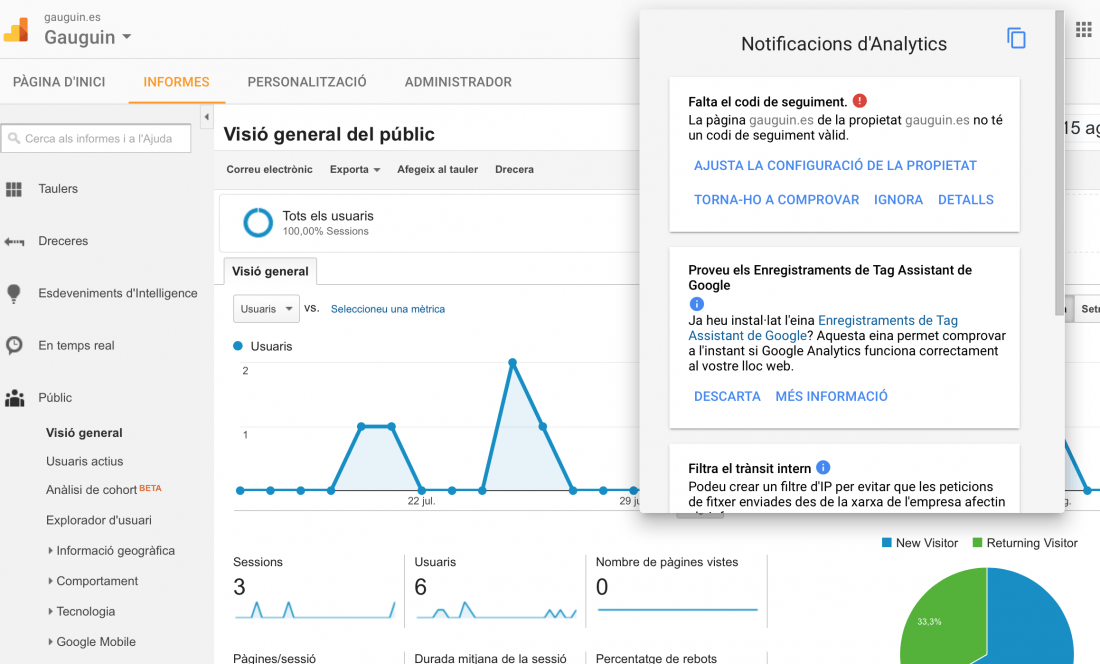Click the Públic sidebar section
Image resolution: width=1100 pixels, height=664 pixels.
pos(55,398)
